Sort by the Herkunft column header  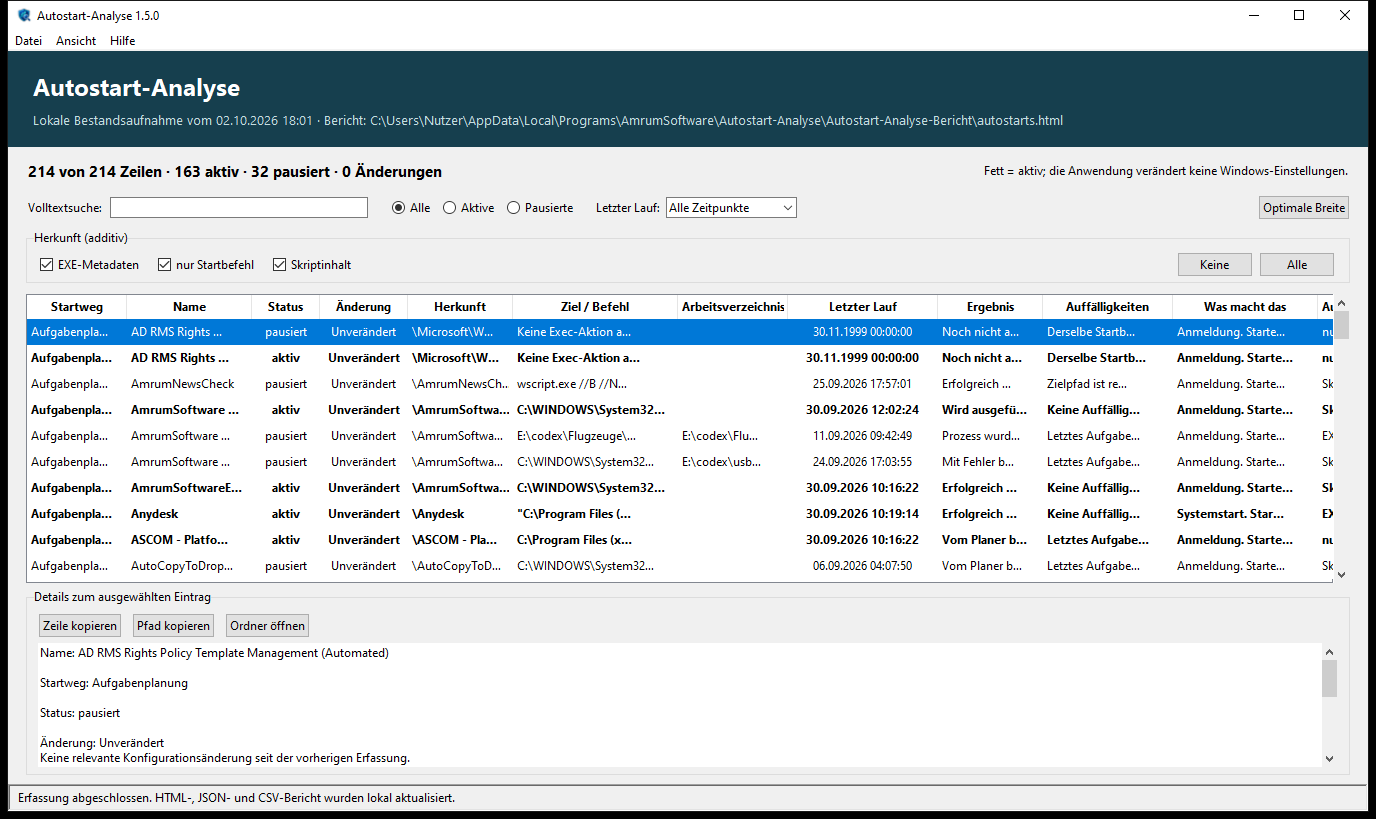pos(460,307)
